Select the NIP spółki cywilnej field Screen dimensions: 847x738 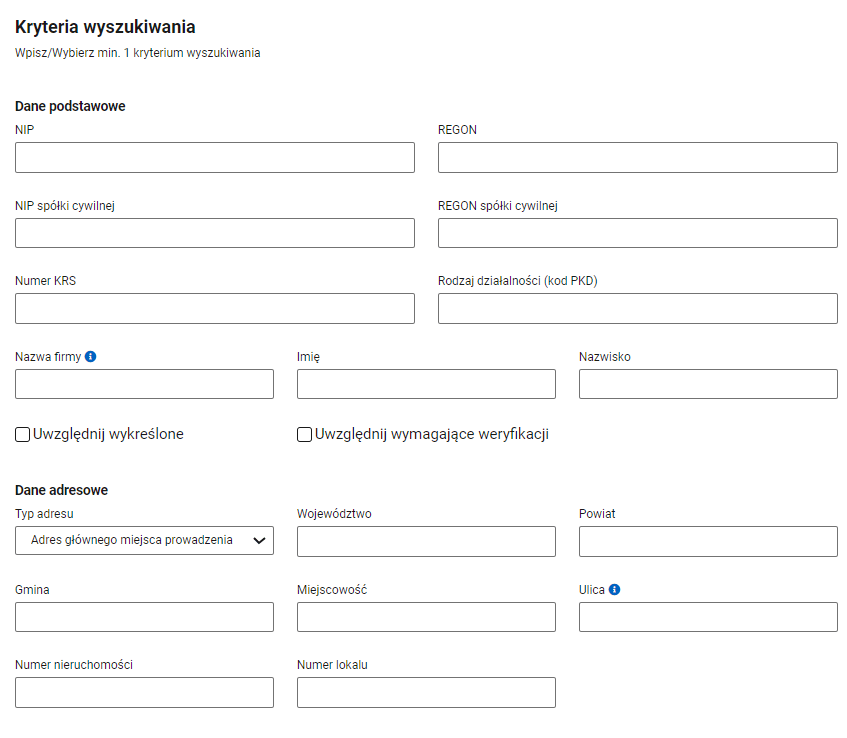point(215,234)
